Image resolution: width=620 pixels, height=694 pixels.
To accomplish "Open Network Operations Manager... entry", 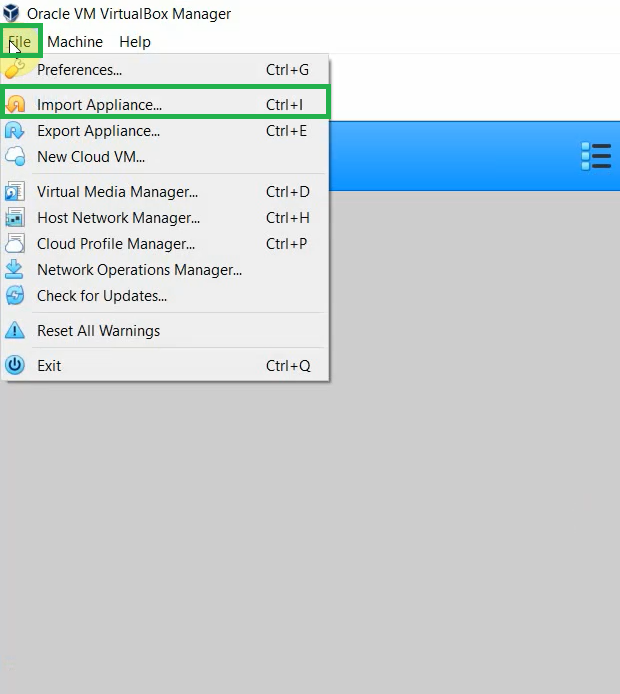I will point(165,270).
